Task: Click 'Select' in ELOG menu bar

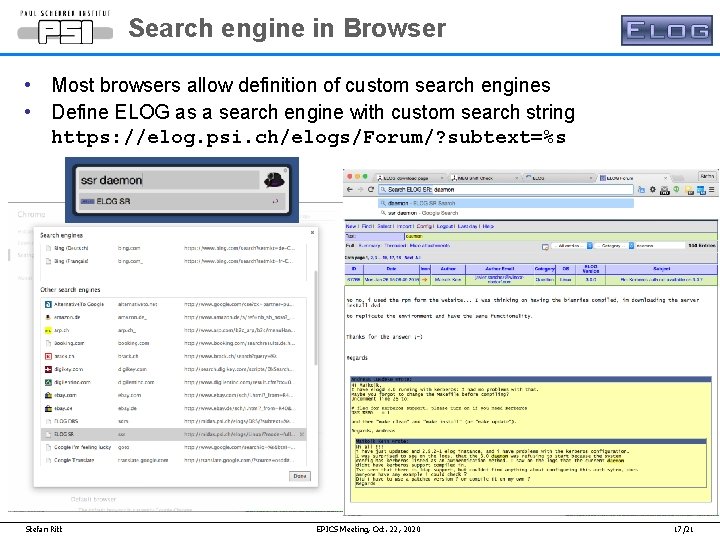Action: point(384,226)
